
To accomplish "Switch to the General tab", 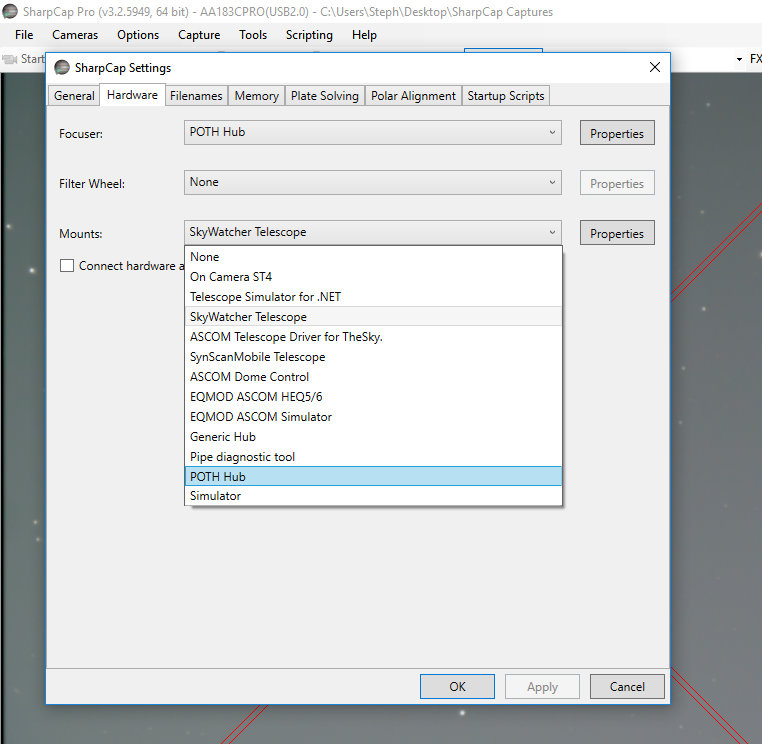I will coord(74,96).
